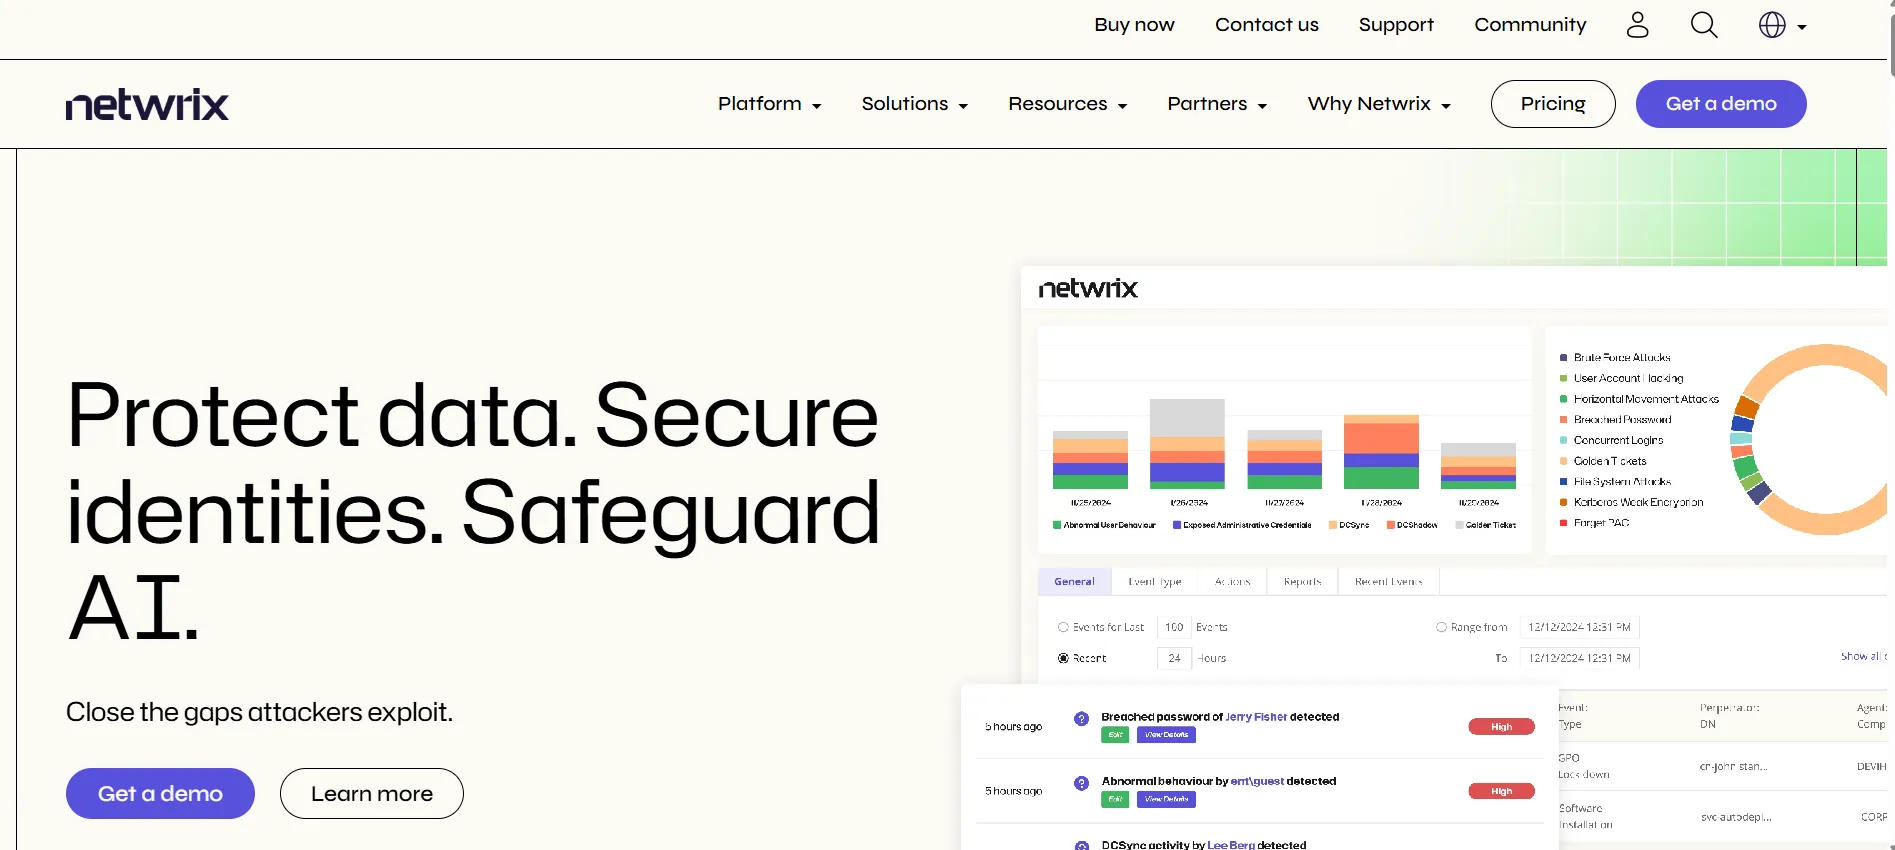Image resolution: width=1895 pixels, height=850 pixels.
Task: Click the 1/28/2024 bar in chart
Action: click(x=1381, y=452)
